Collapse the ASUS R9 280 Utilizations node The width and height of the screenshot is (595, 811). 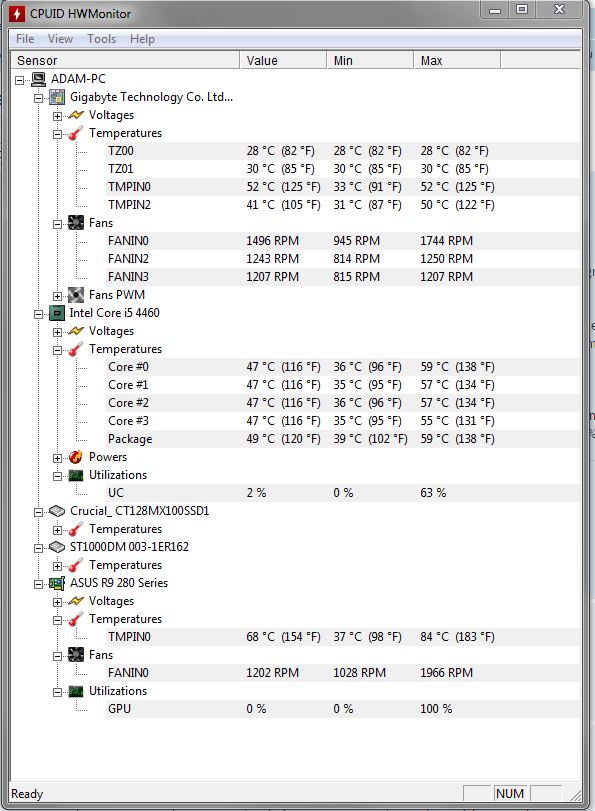click(x=57, y=692)
